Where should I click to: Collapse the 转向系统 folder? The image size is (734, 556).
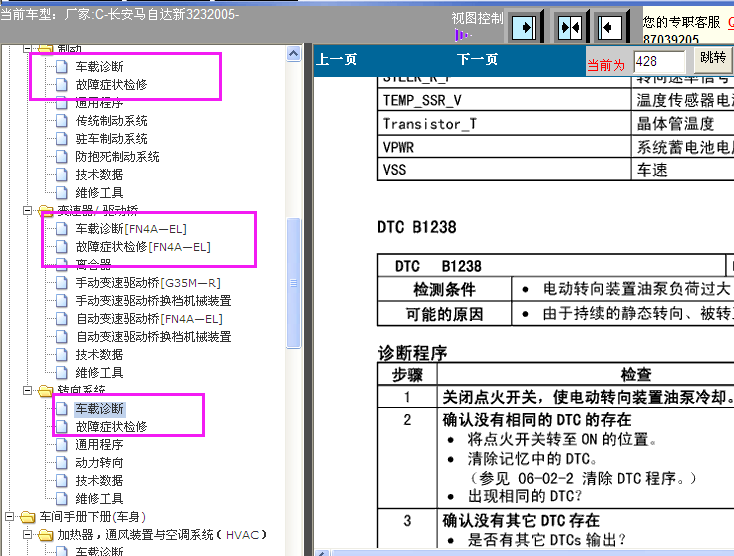click(x=28, y=390)
